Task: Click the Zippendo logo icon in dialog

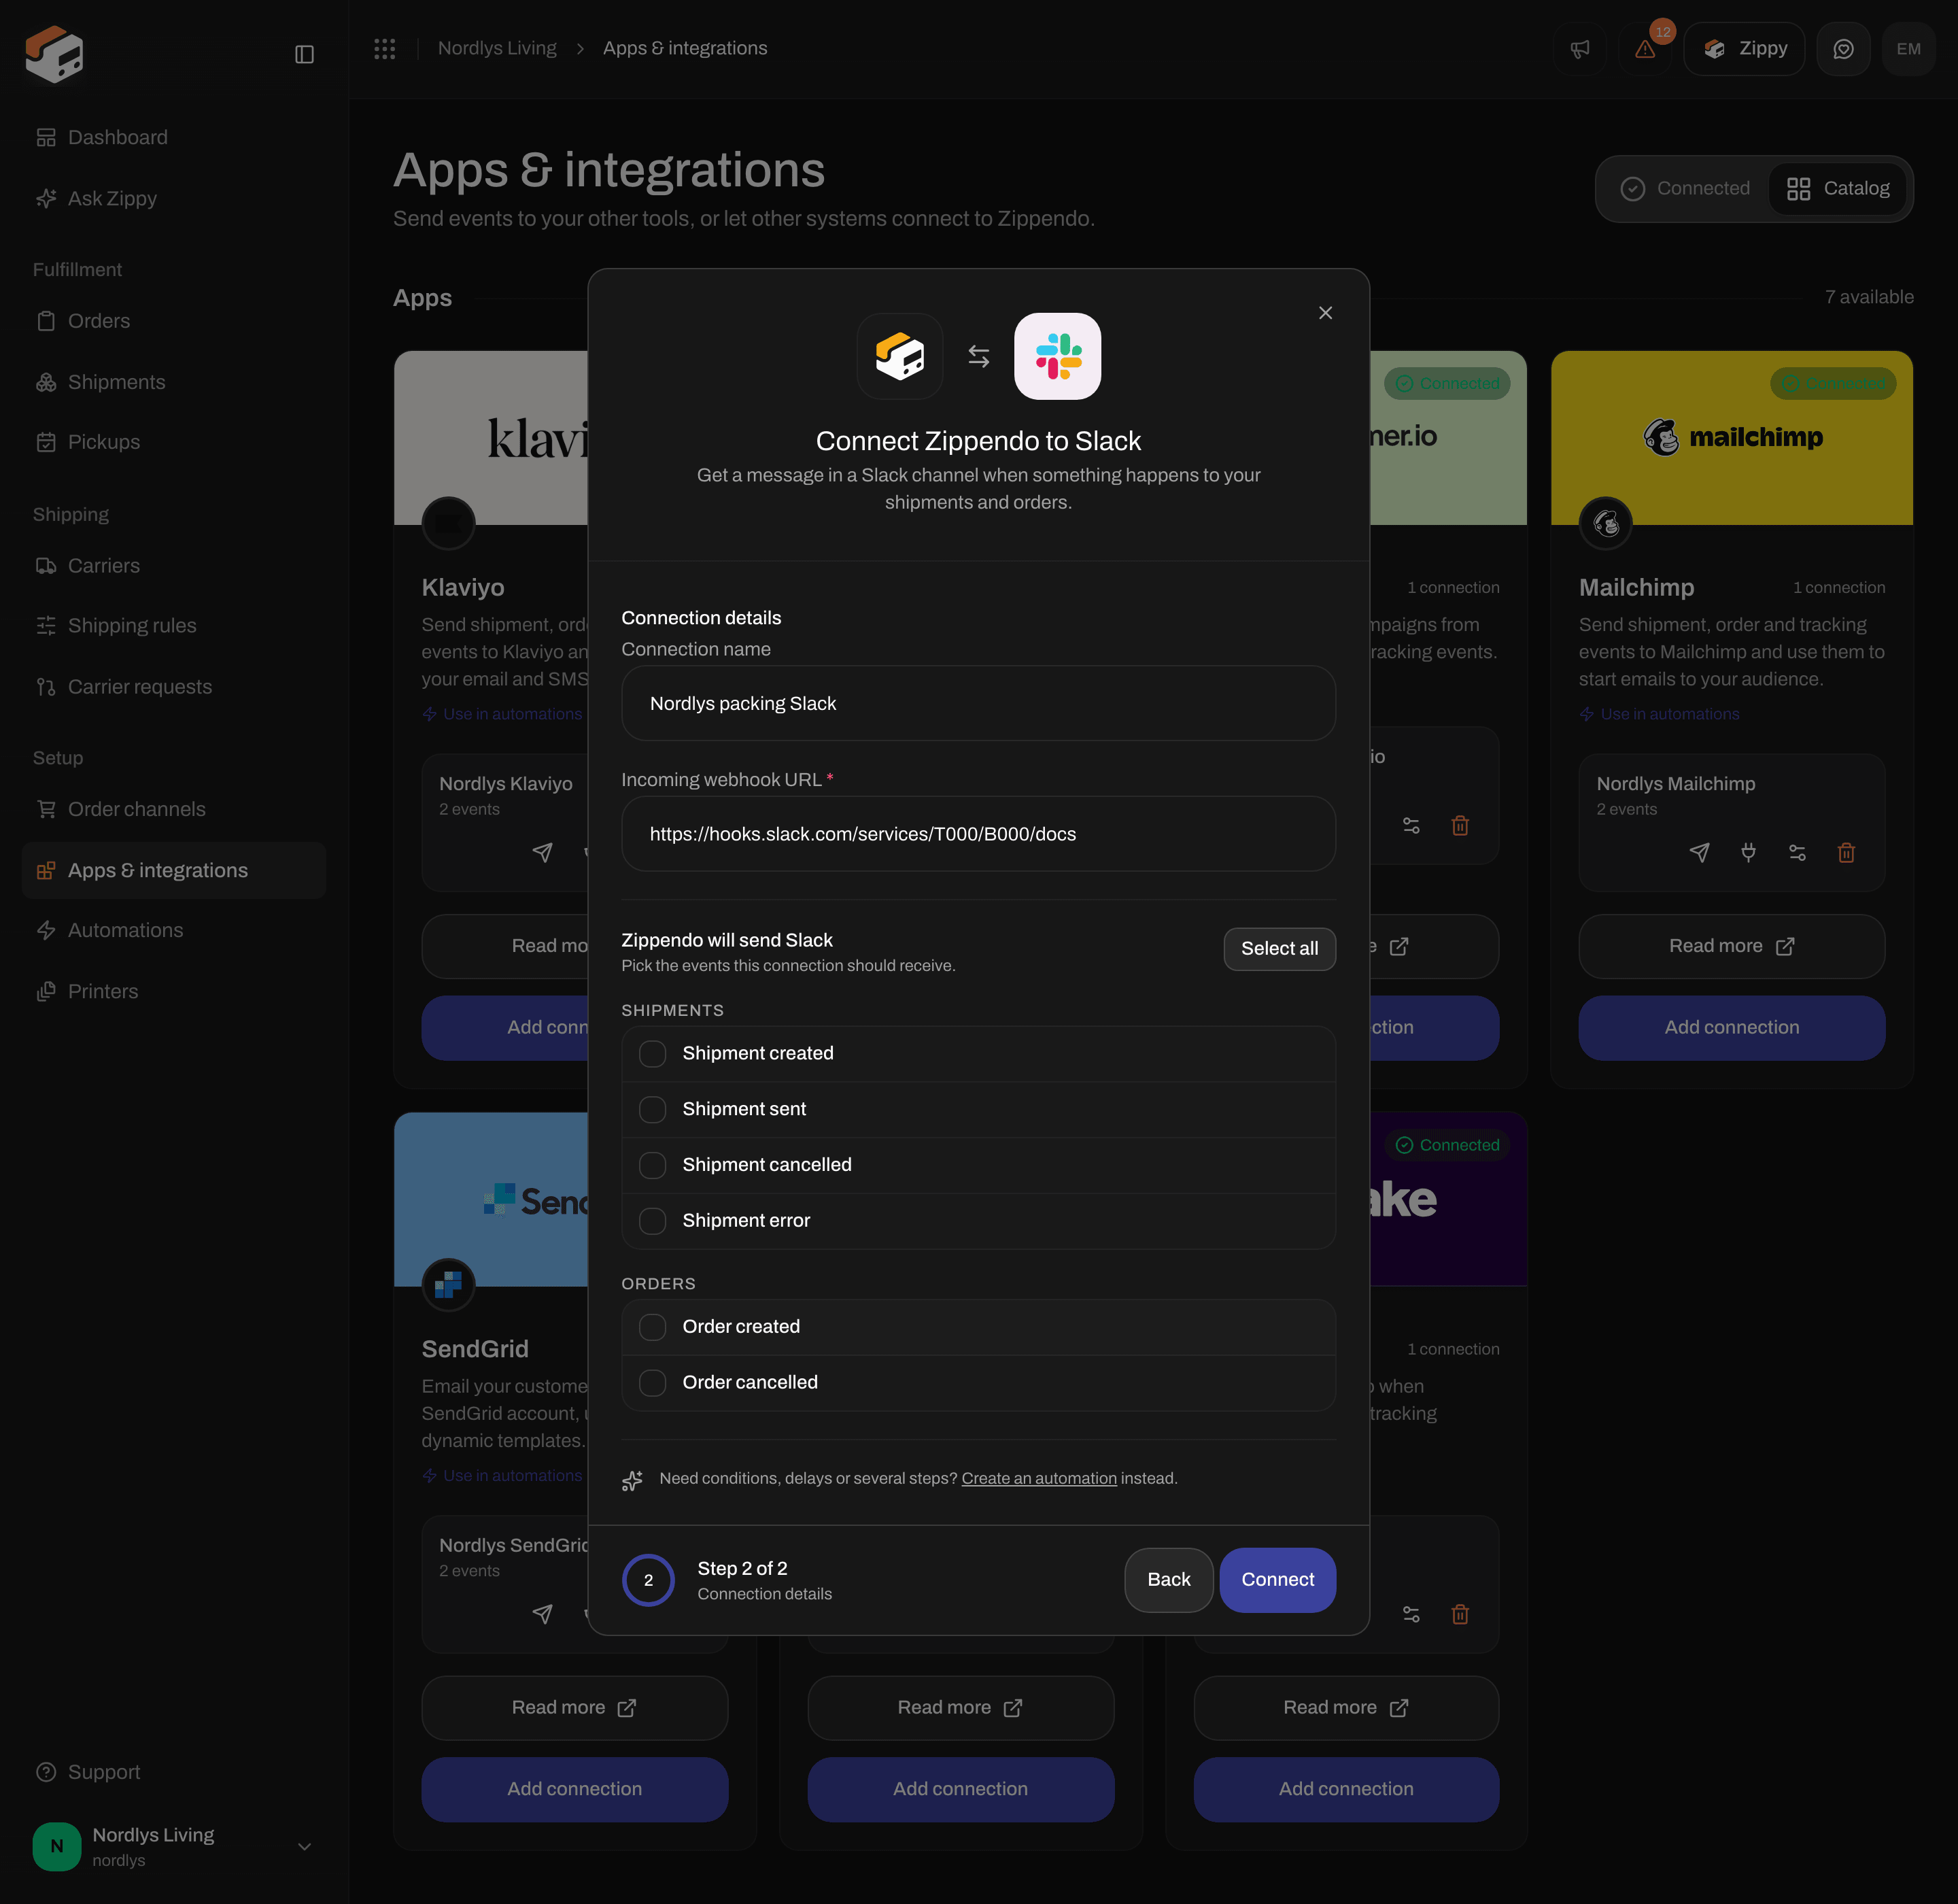Action: [899, 356]
